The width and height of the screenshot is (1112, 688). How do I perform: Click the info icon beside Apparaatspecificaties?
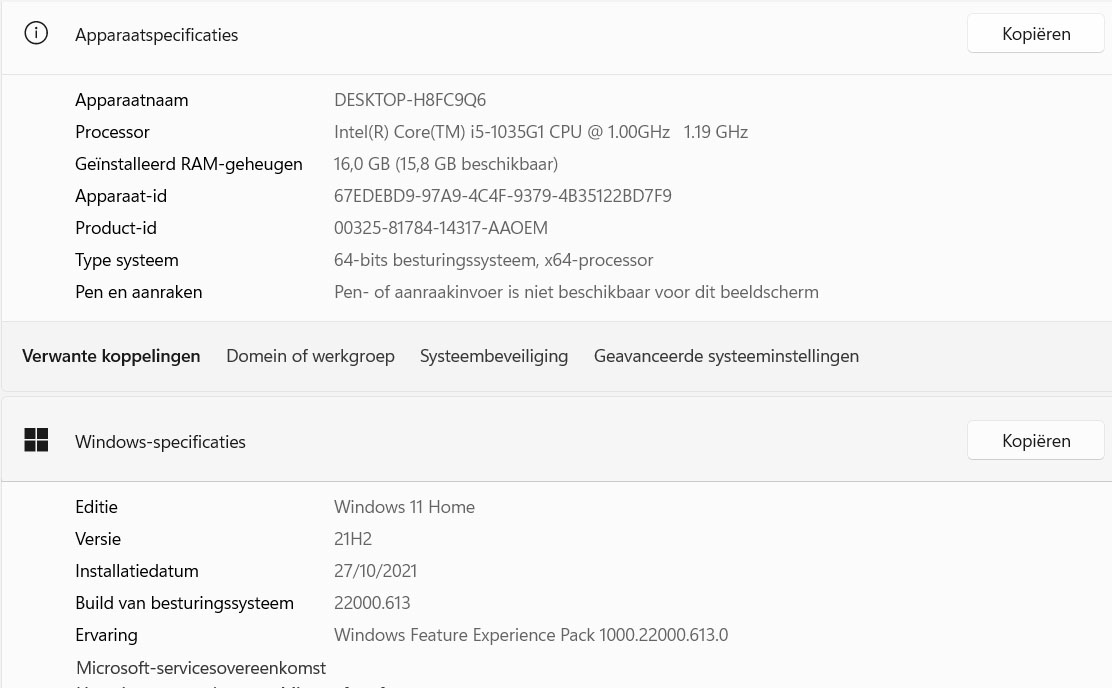point(36,34)
